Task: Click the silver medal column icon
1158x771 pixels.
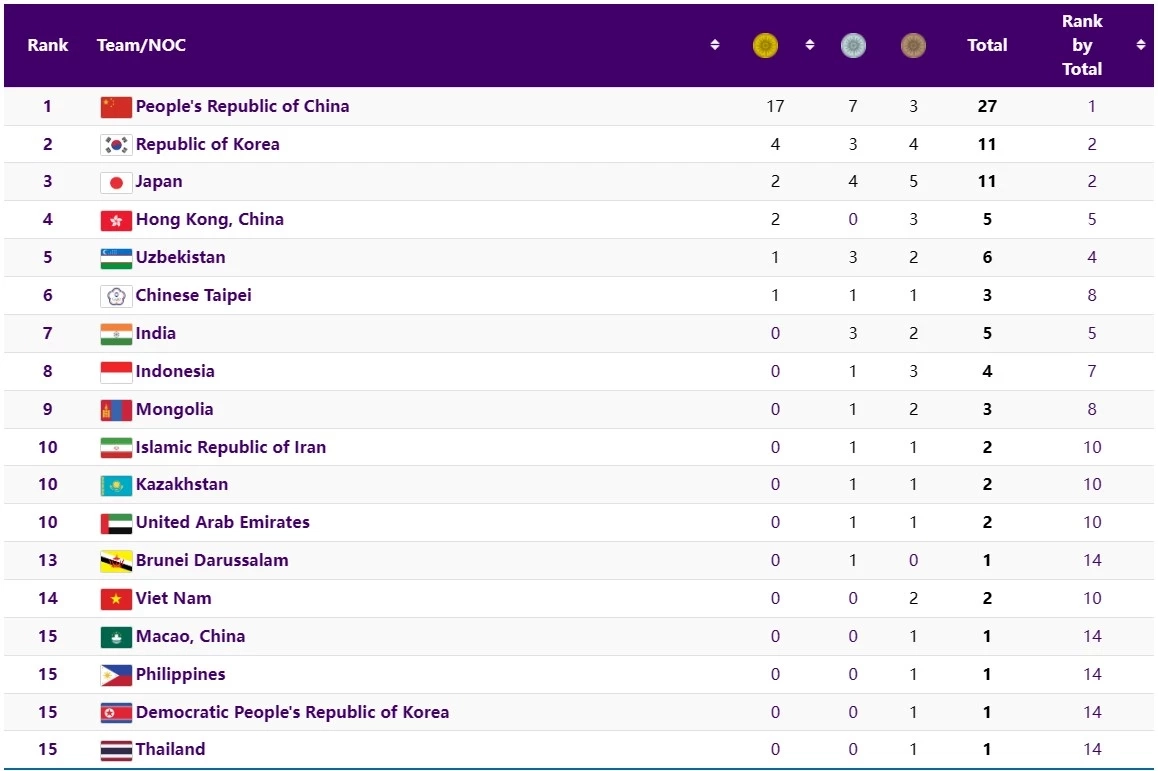Action: [x=853, y=45]
